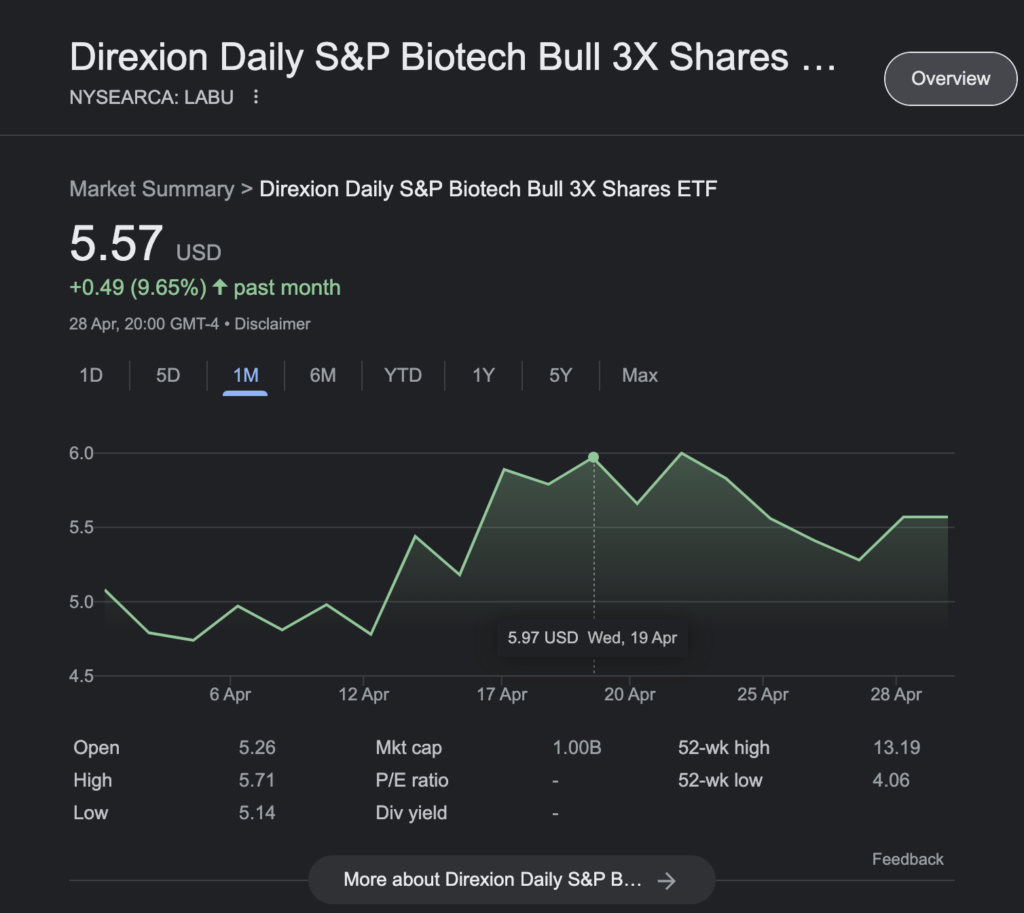Switch chart to 1D range

click(x=91, y=376)
